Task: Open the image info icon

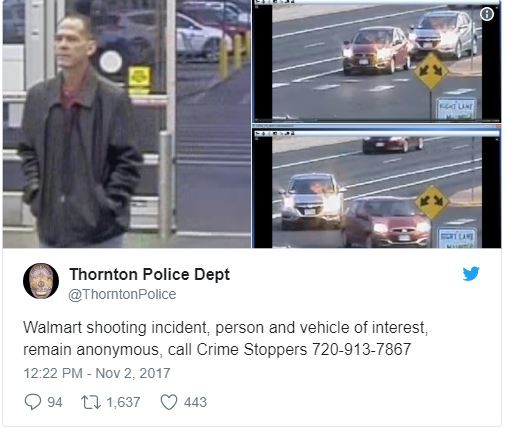Action: click(x=487, y=14)
